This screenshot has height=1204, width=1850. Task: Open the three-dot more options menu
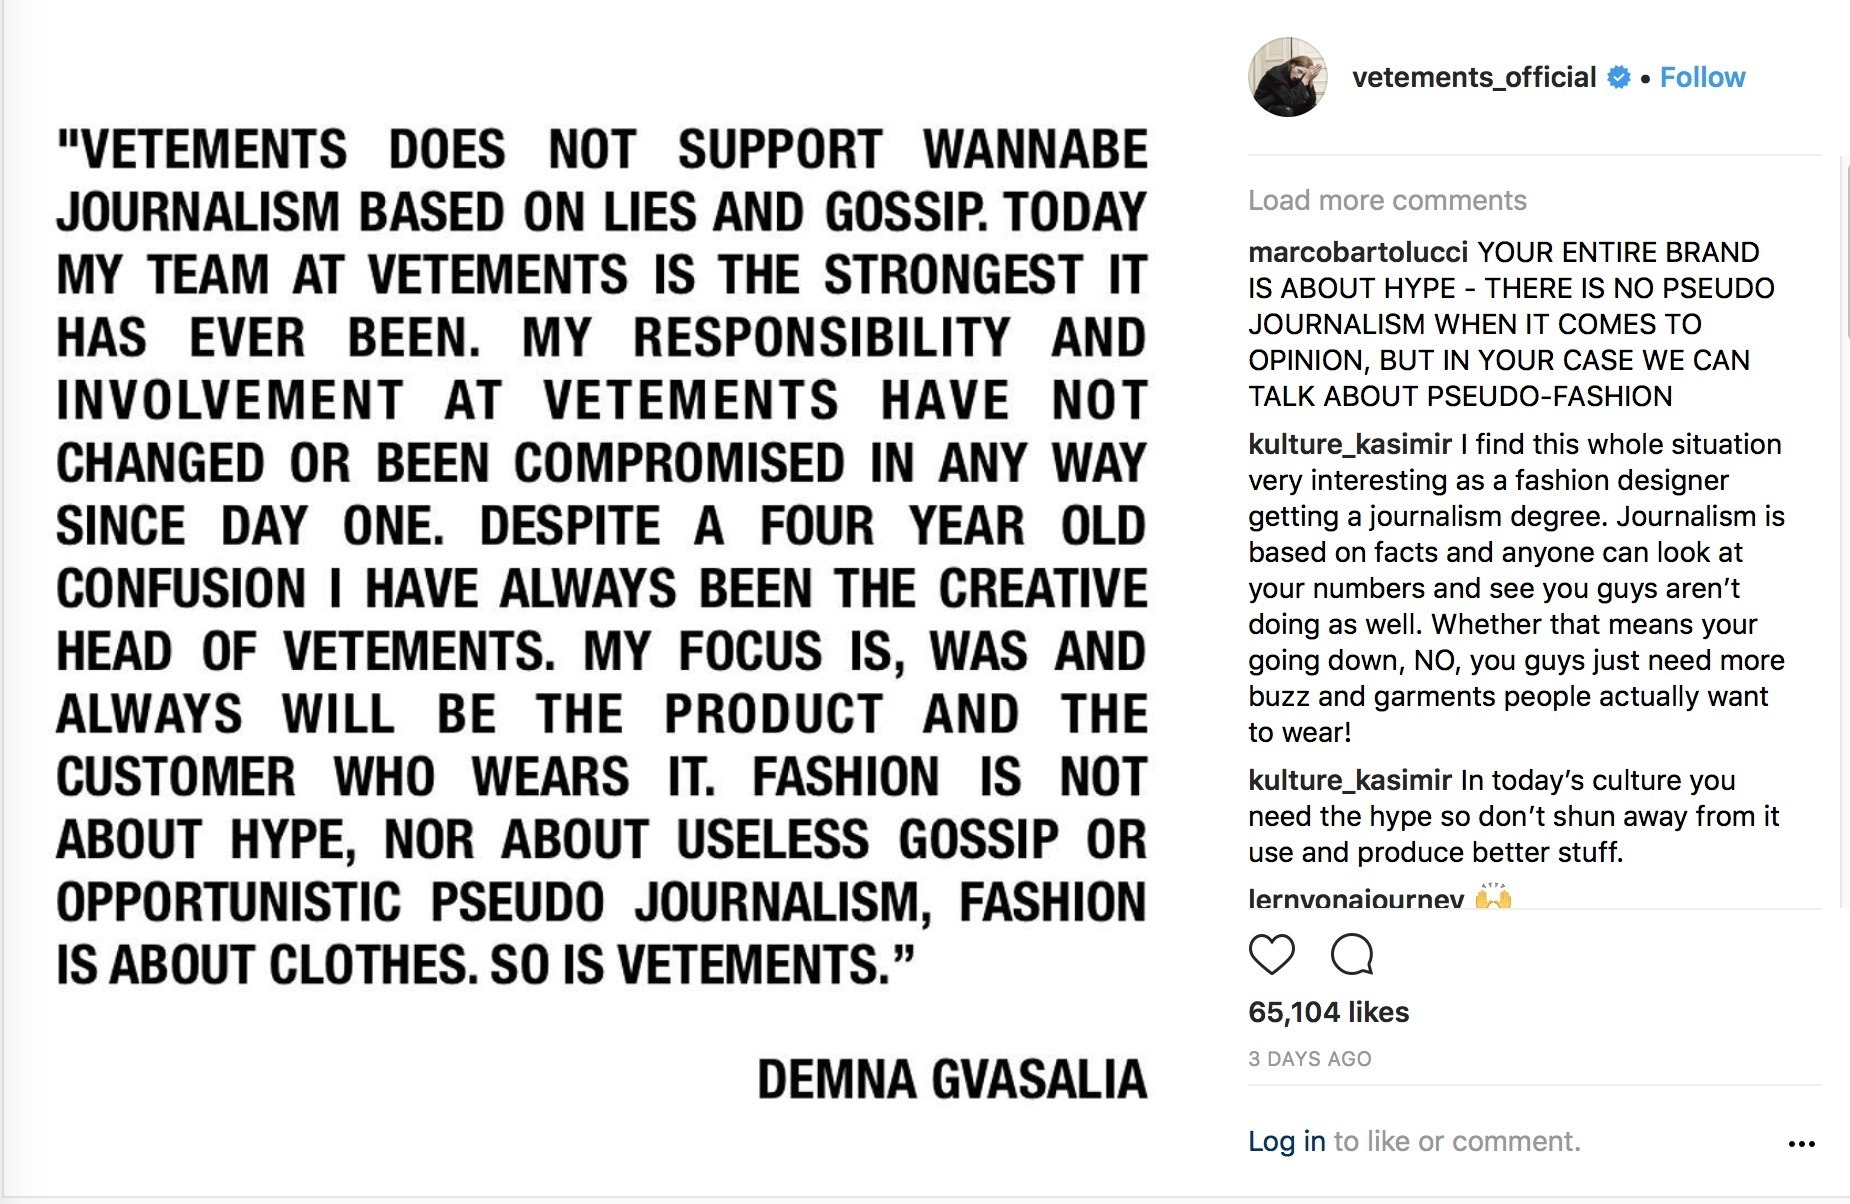point(1801,1144)
